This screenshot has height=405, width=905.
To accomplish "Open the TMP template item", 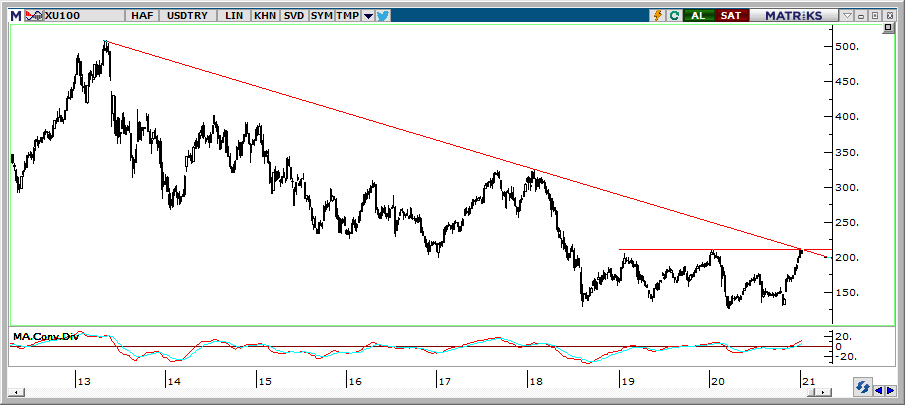I will pos(347,16).
